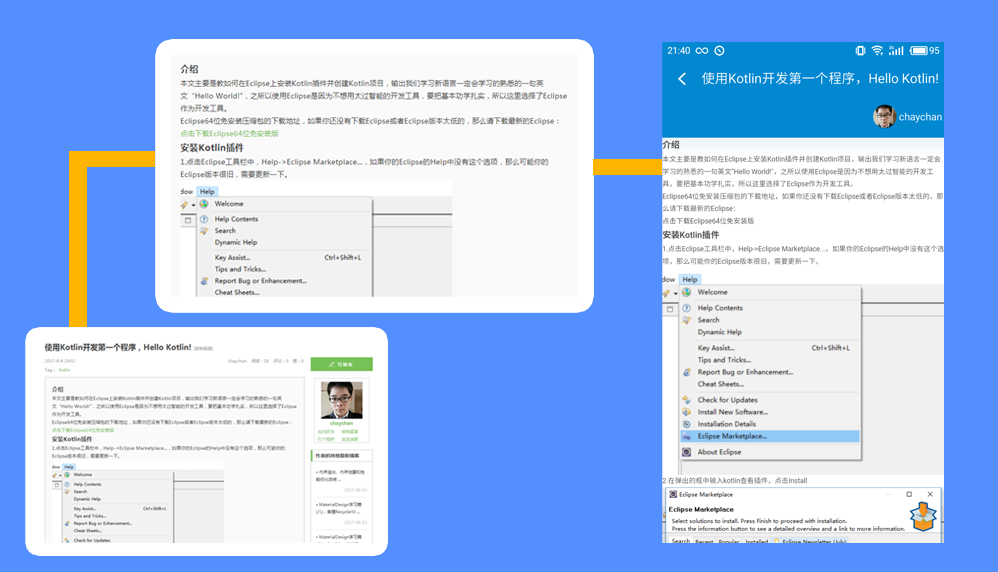Open About Eclipse in the phone's Help menu

click(x=719, y=452)
